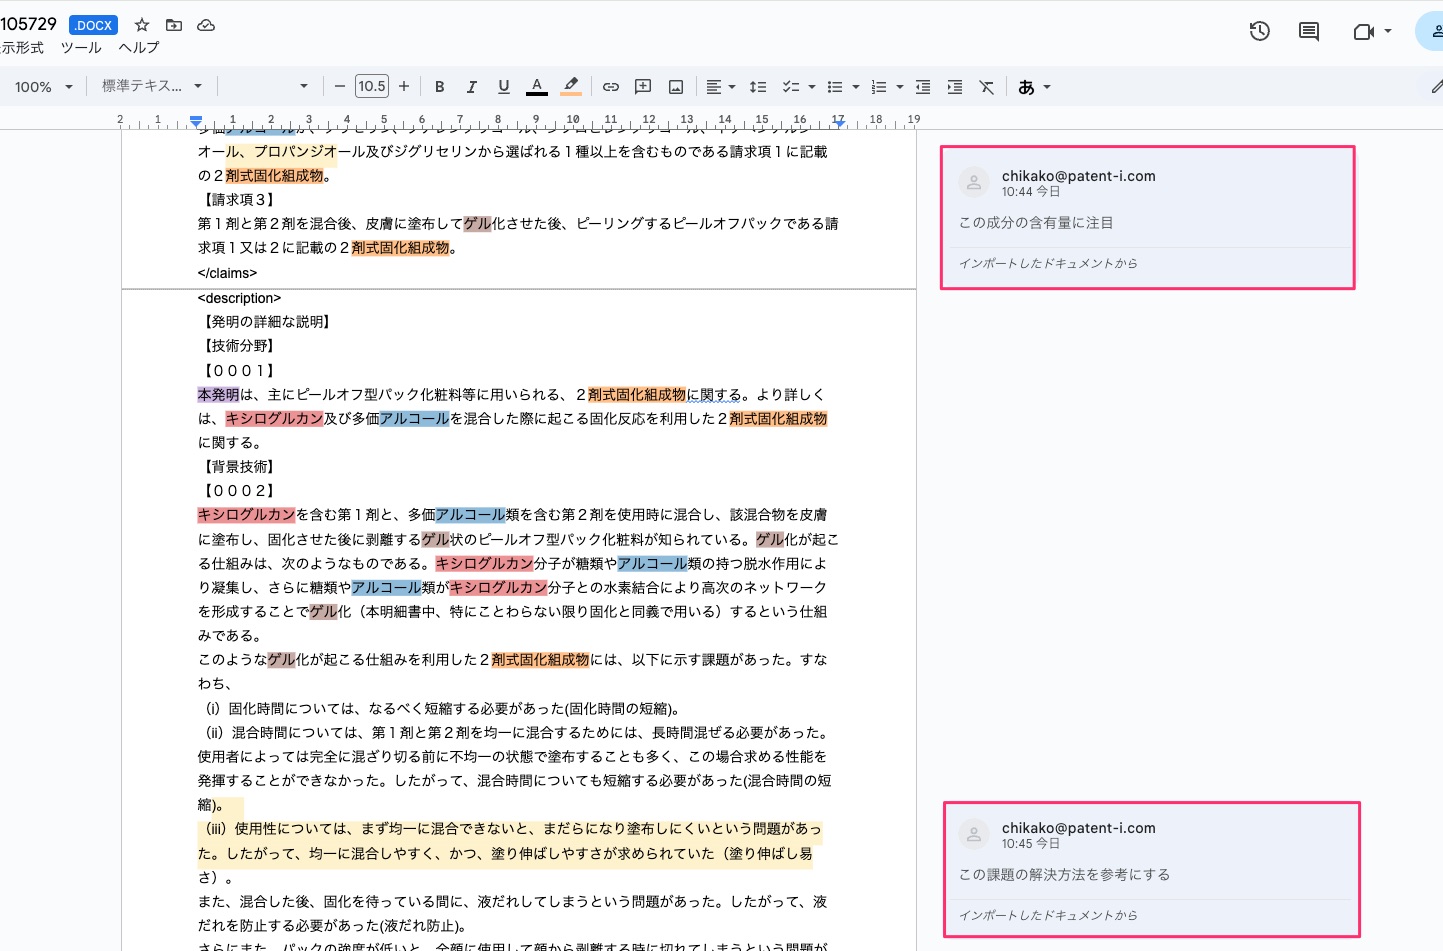The image size is (1443, 951).
Task: Click the font size field 10.5
Action: click(372, 87)
